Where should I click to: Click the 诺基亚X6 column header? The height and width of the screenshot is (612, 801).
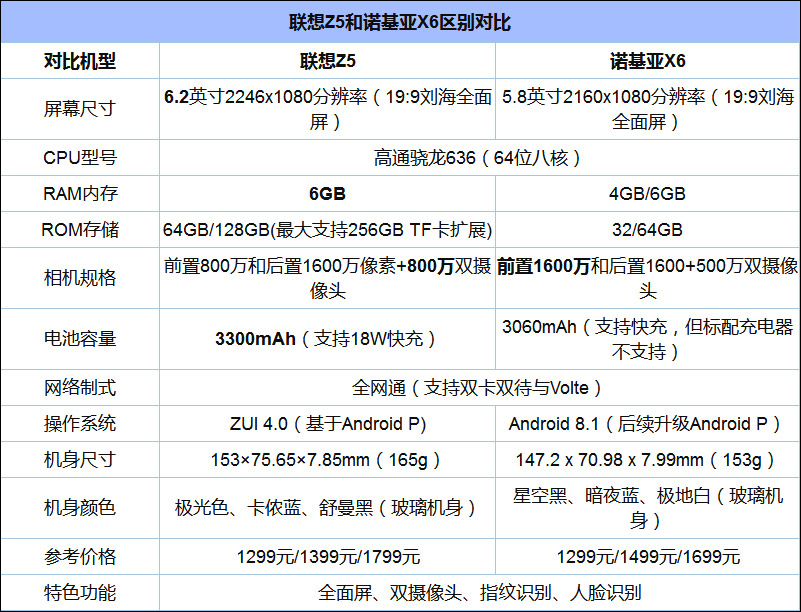pyautogui.click(x=647, y=61)
